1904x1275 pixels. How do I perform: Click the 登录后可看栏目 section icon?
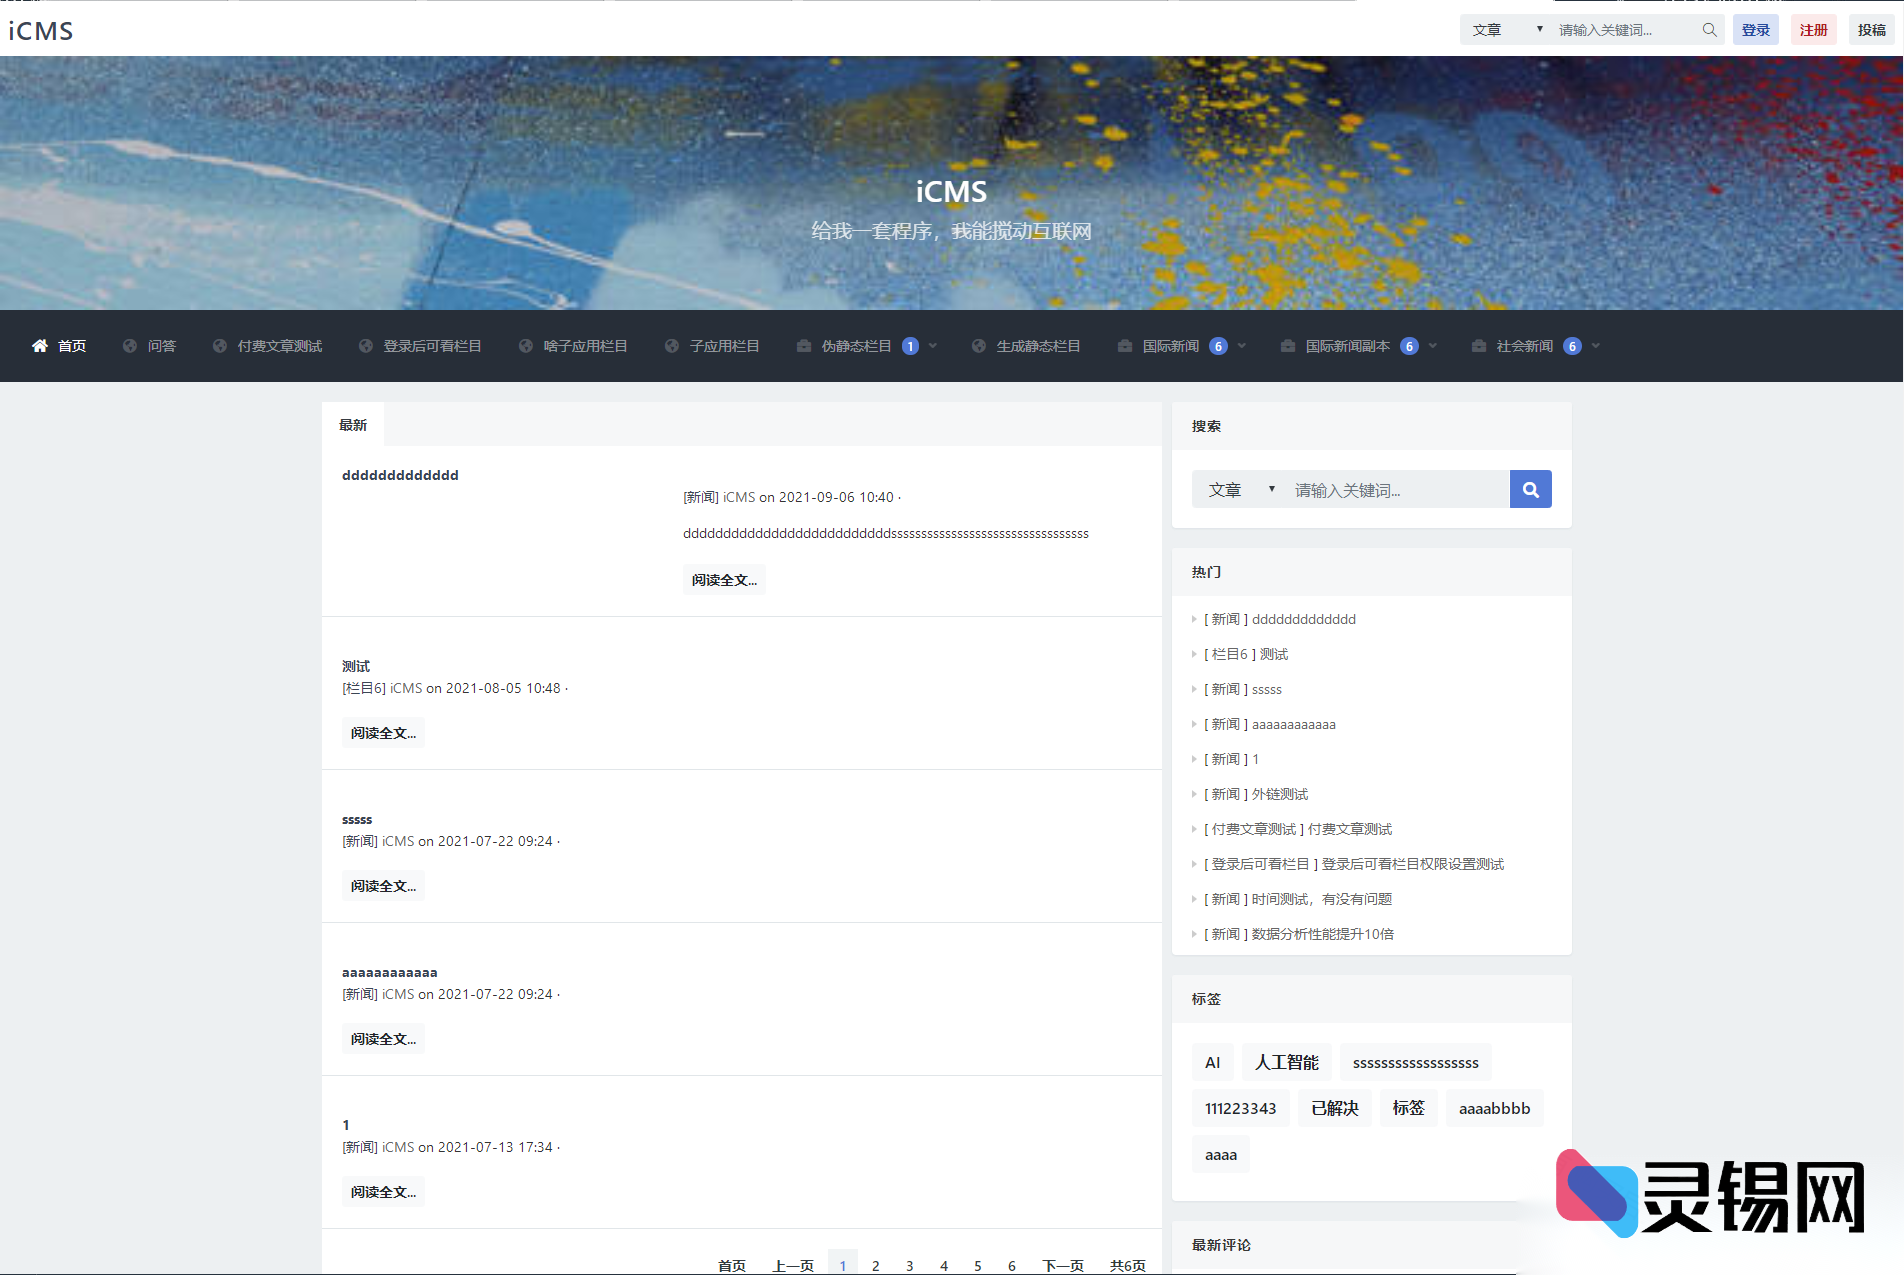pyautogui.click(x=366, y=346)
